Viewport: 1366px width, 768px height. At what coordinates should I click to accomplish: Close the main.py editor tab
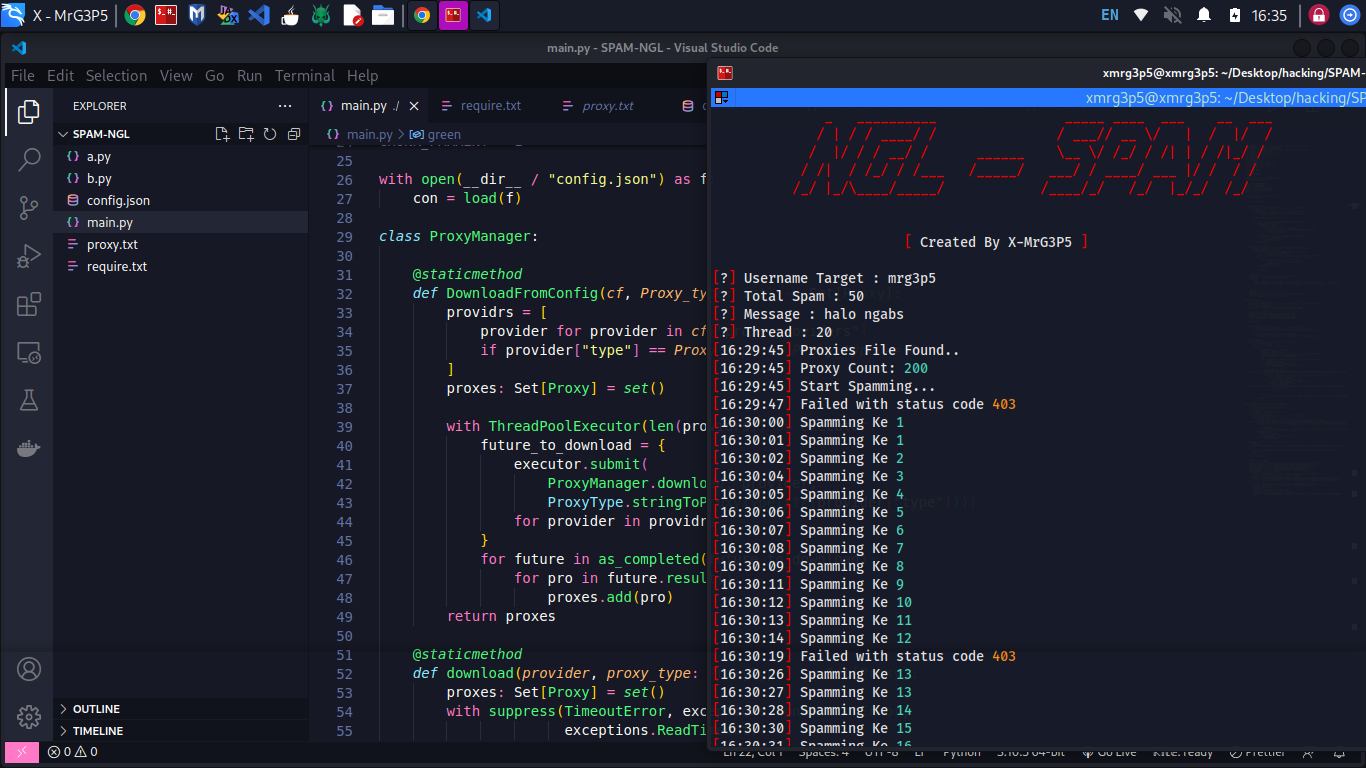(x=414, y=106)
